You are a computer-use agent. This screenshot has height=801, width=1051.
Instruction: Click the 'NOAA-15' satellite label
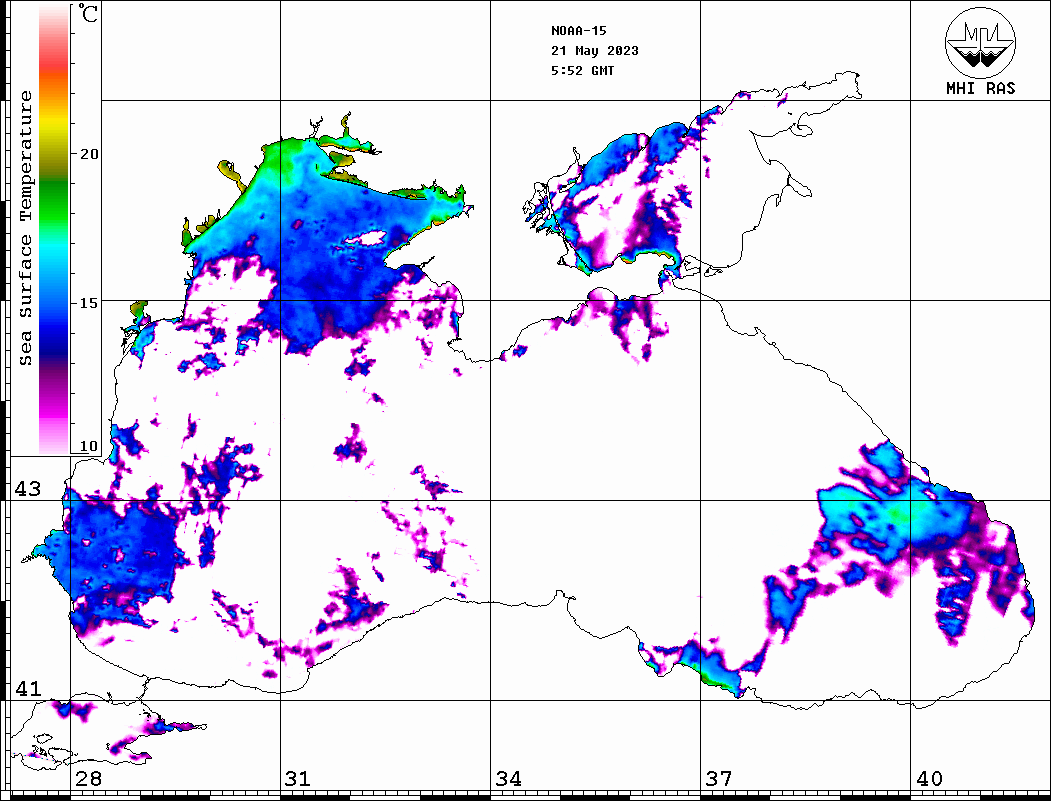click(578, 31)
